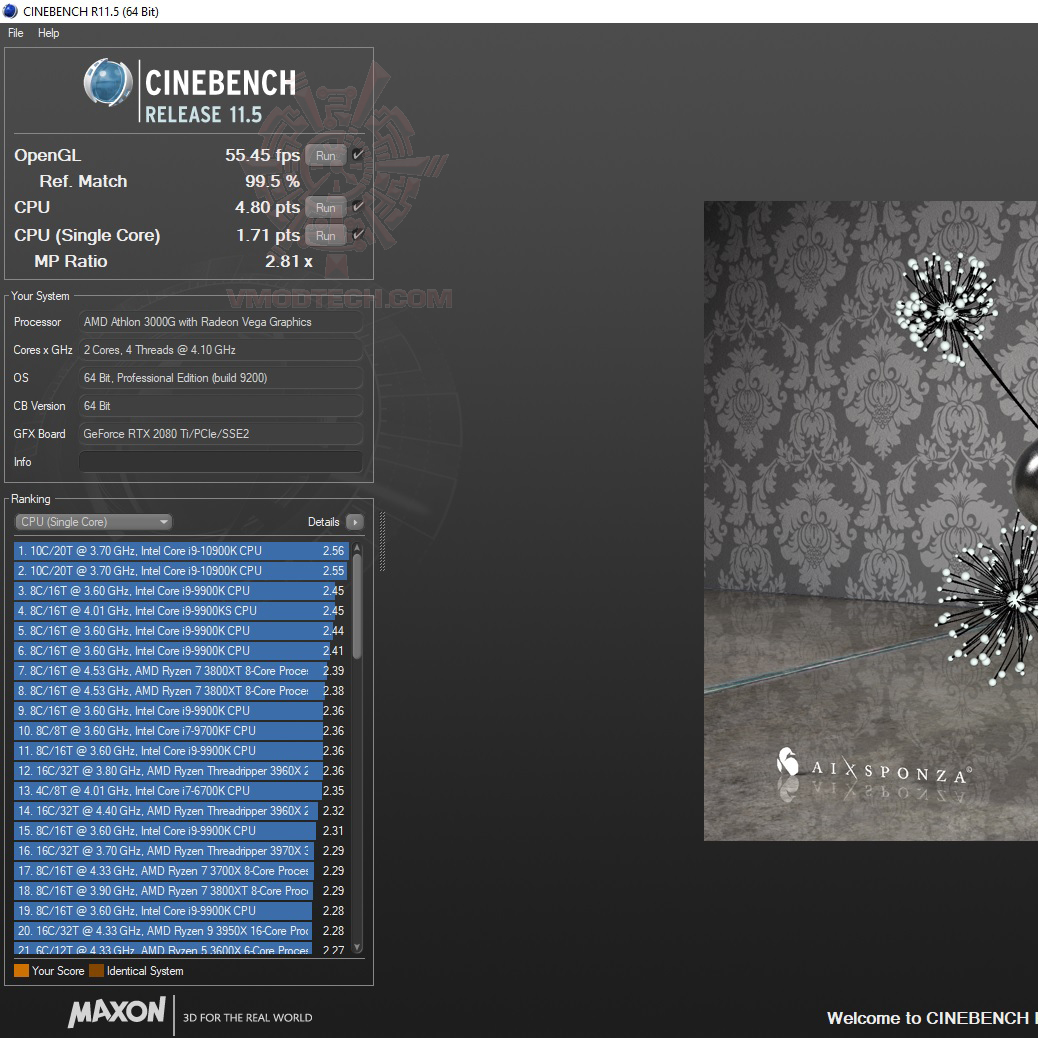Click the CB Version field
The width and height of the screenshot is (1038, 1038).
tap(220, 406)
